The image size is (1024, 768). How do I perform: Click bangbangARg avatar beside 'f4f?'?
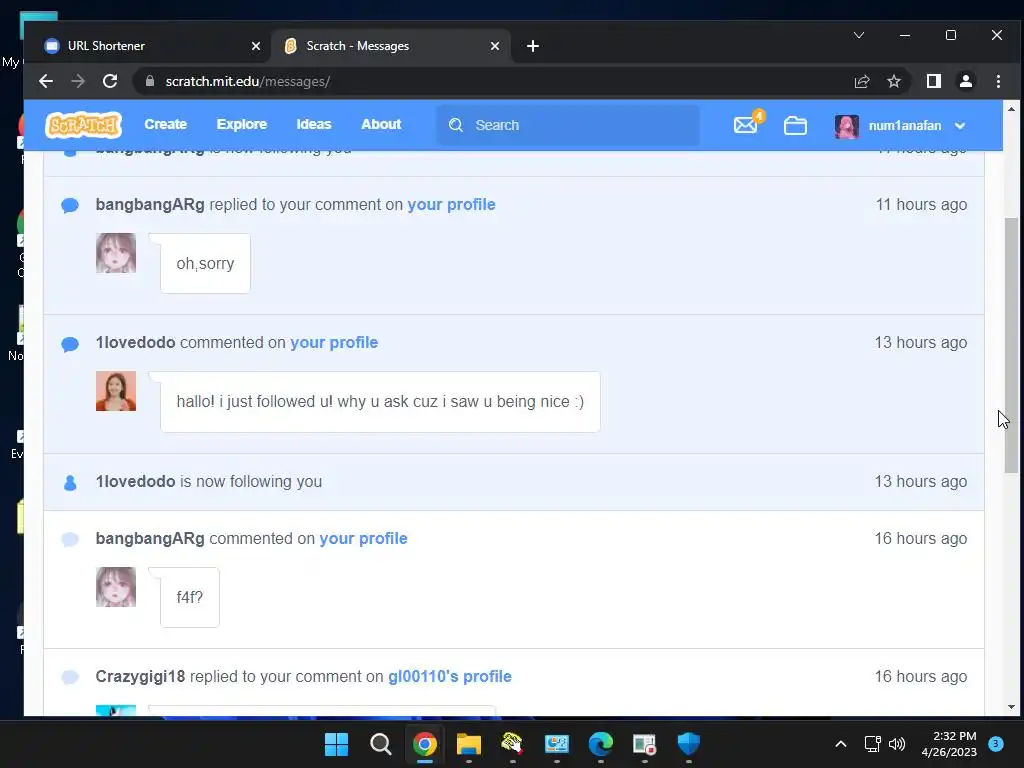[x=116, y=587]
